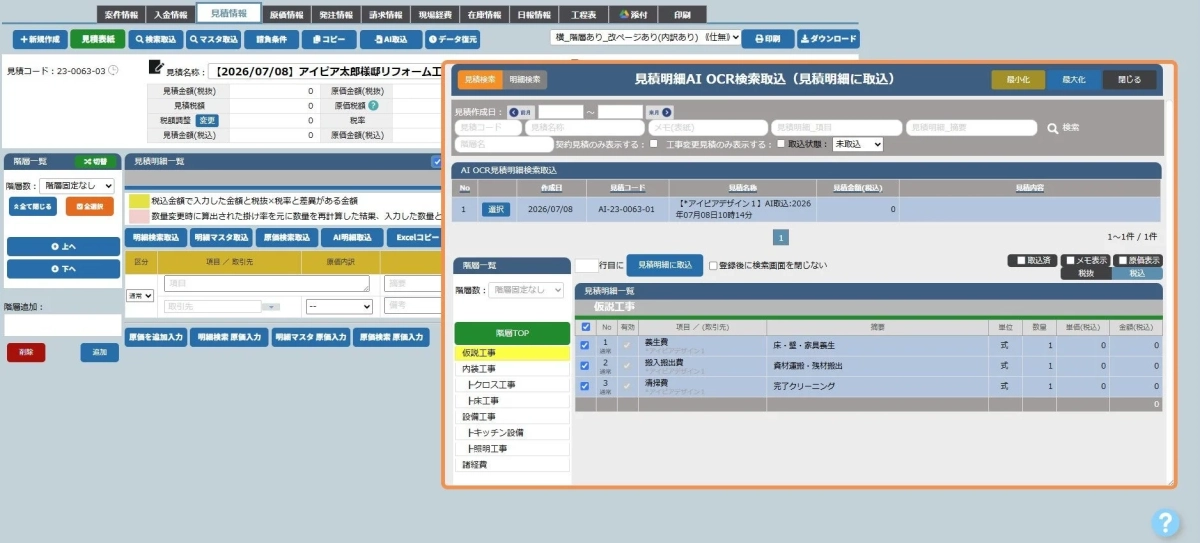This screenshot has width=1200, height=543.
Task: Click the AI明細取込 button
Action: (351, 237)
